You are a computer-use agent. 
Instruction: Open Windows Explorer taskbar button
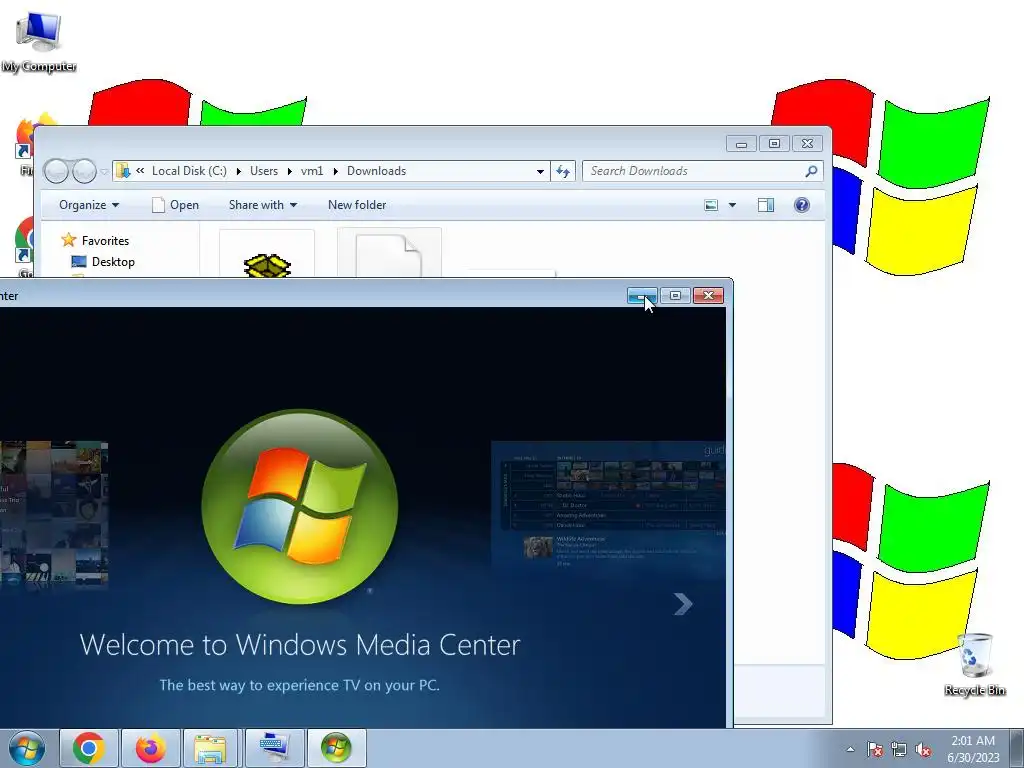point(212,748)
